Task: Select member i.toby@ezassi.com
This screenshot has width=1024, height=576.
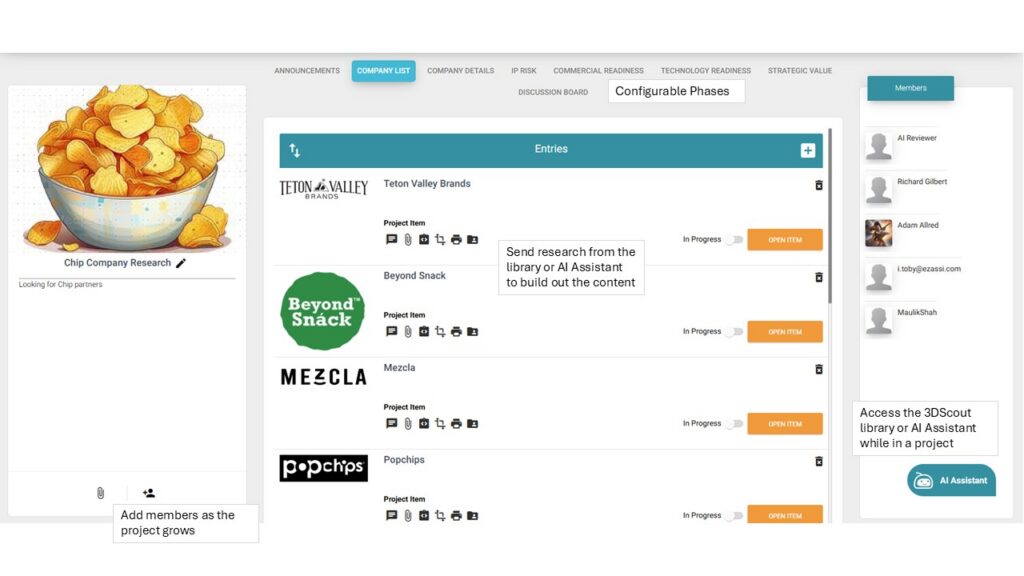Action: 928,268
